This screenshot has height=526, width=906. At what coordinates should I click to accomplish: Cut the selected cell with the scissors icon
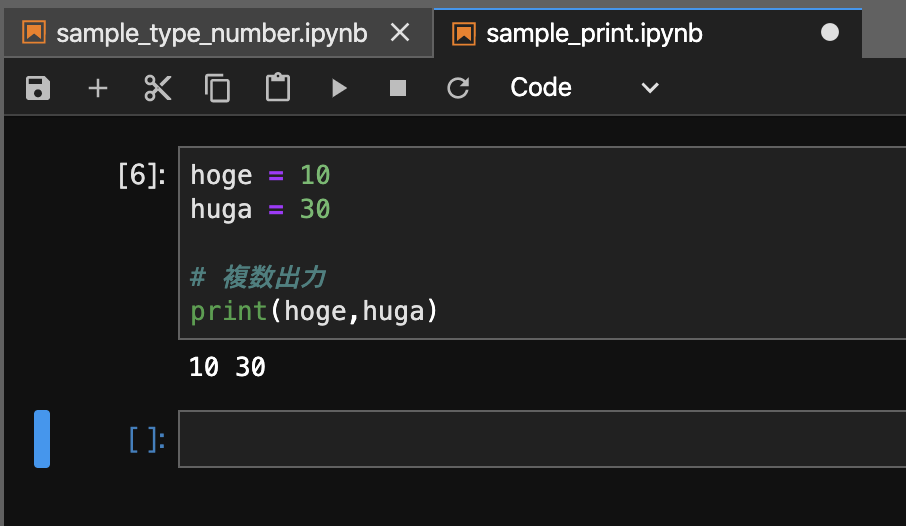157,88
